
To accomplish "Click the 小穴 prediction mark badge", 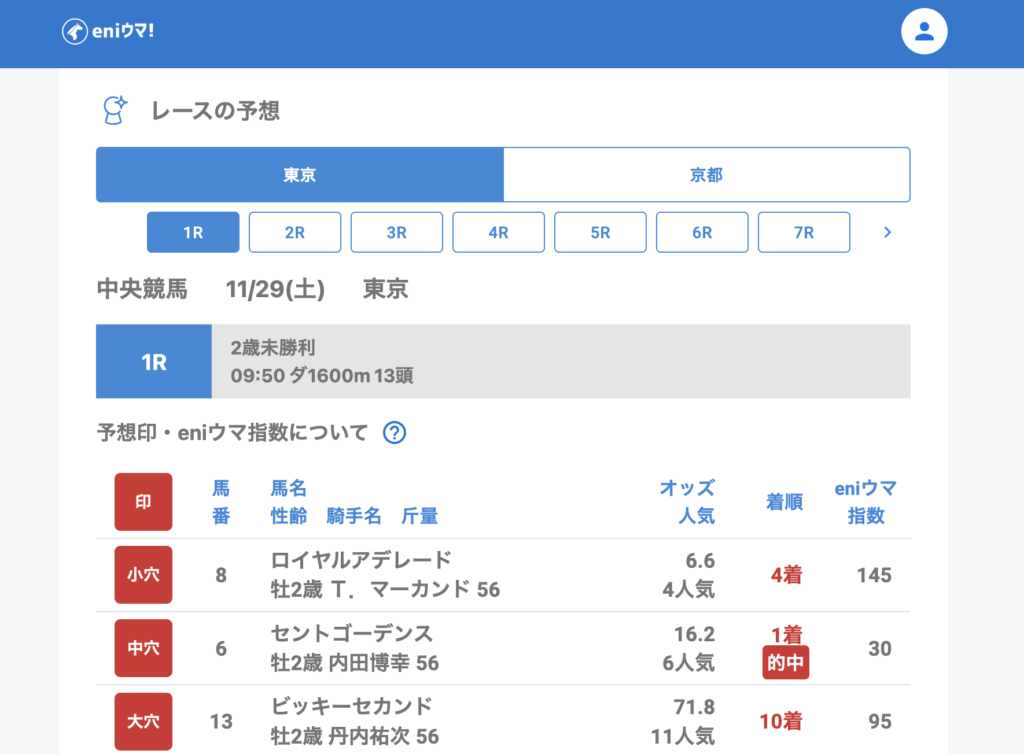I will point(143,575).
